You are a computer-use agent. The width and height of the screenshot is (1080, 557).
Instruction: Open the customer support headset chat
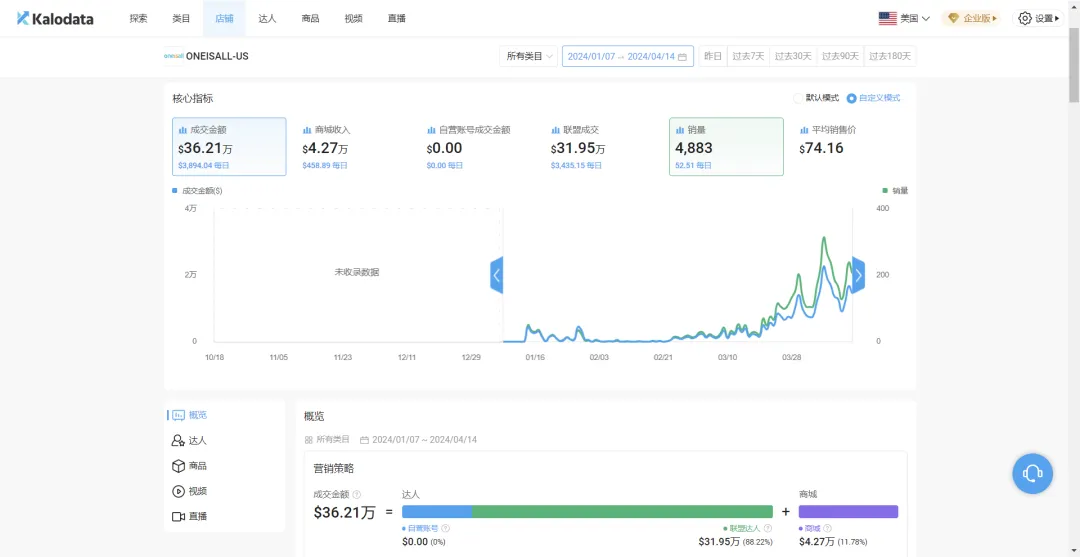click(x=1032, y=473)
